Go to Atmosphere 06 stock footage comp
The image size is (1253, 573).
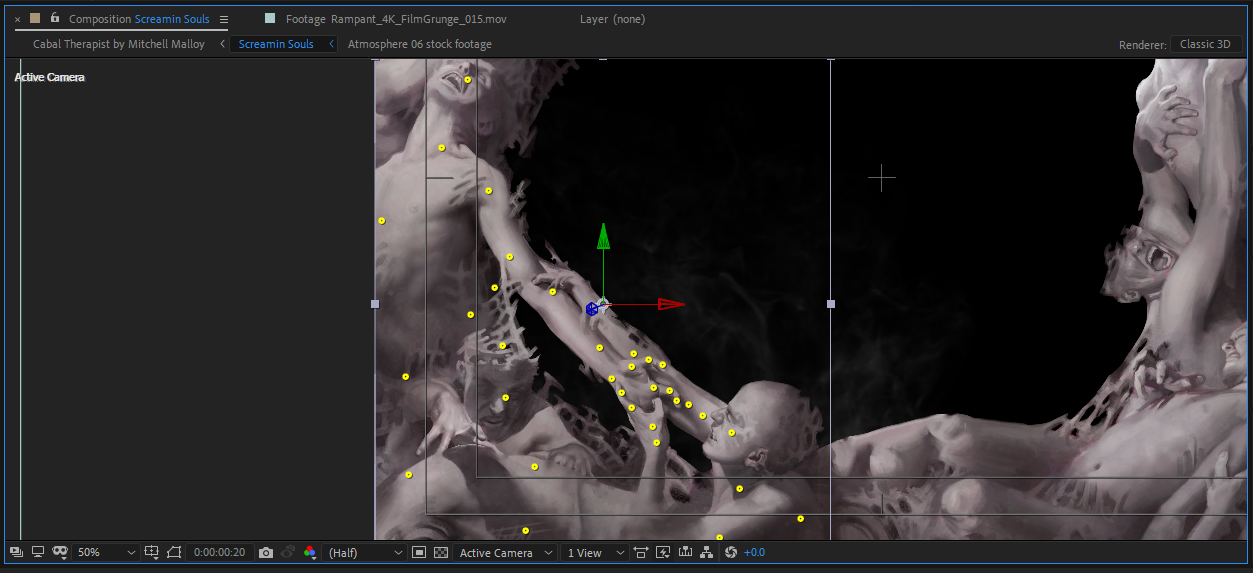point(420,44)
